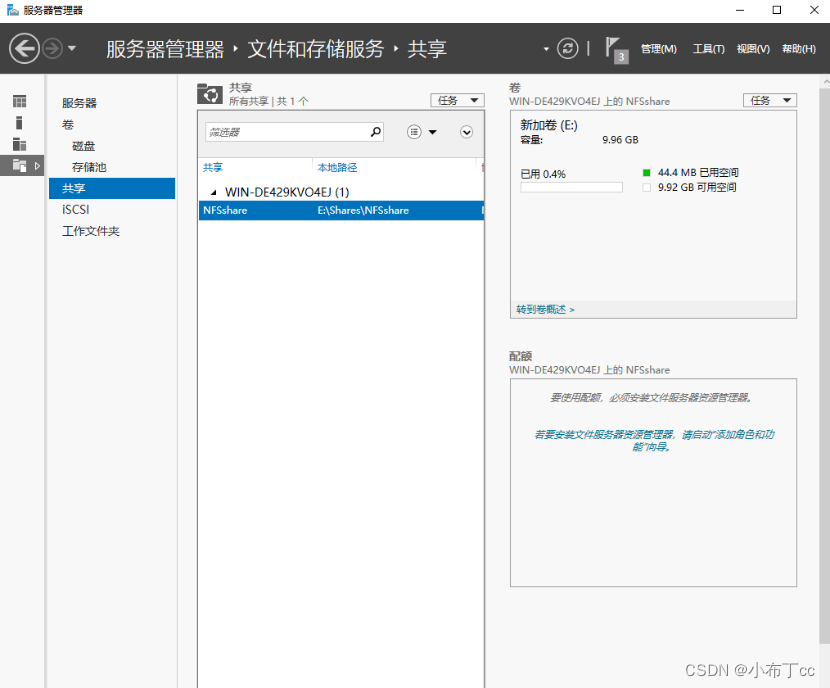This screenshot has width=830, height=688.
Task: Select 存储池 in the navigation list
Action: point(89,167)
